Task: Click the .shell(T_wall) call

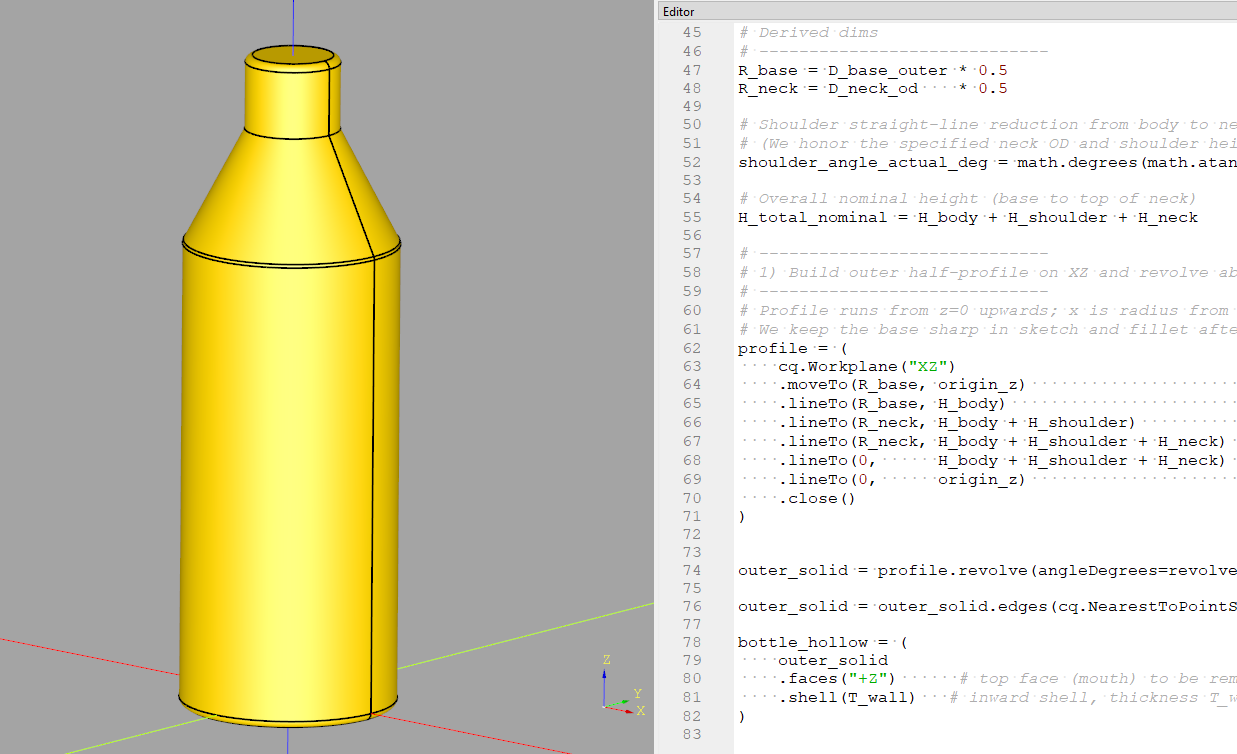Action: (x=848, y=697)
